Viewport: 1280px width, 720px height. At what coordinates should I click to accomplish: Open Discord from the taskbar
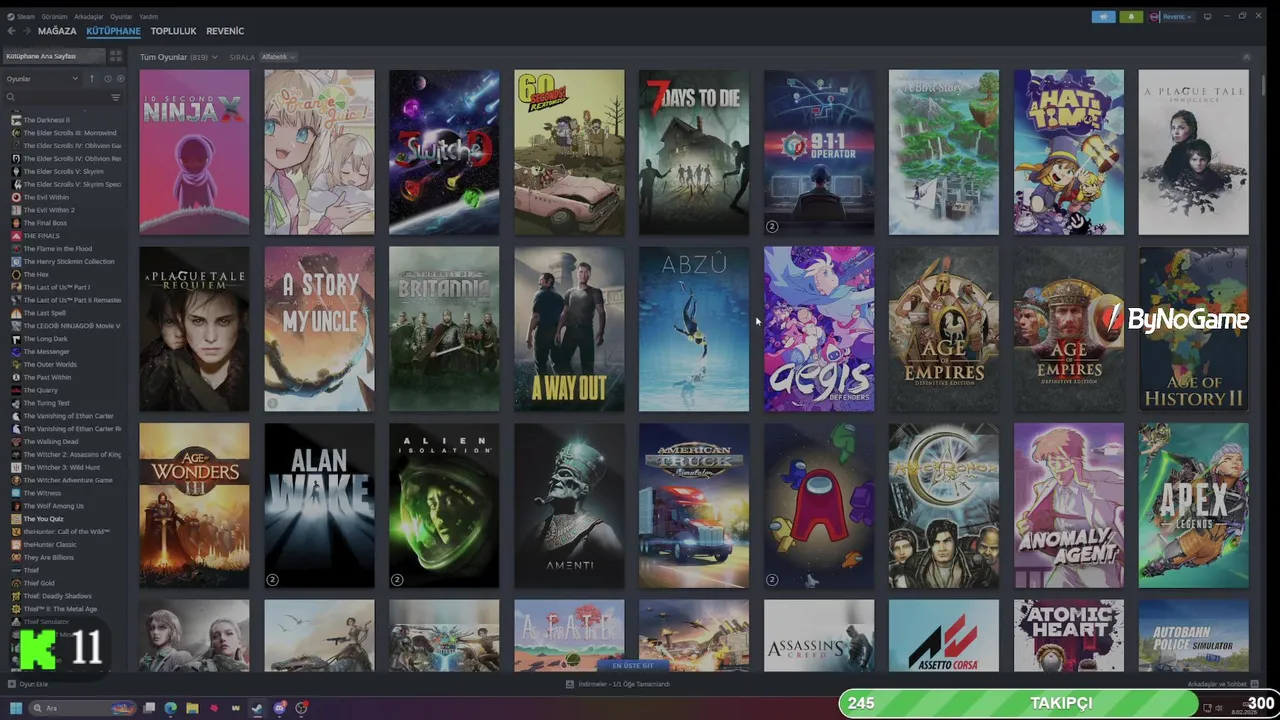tap(279, 708)
